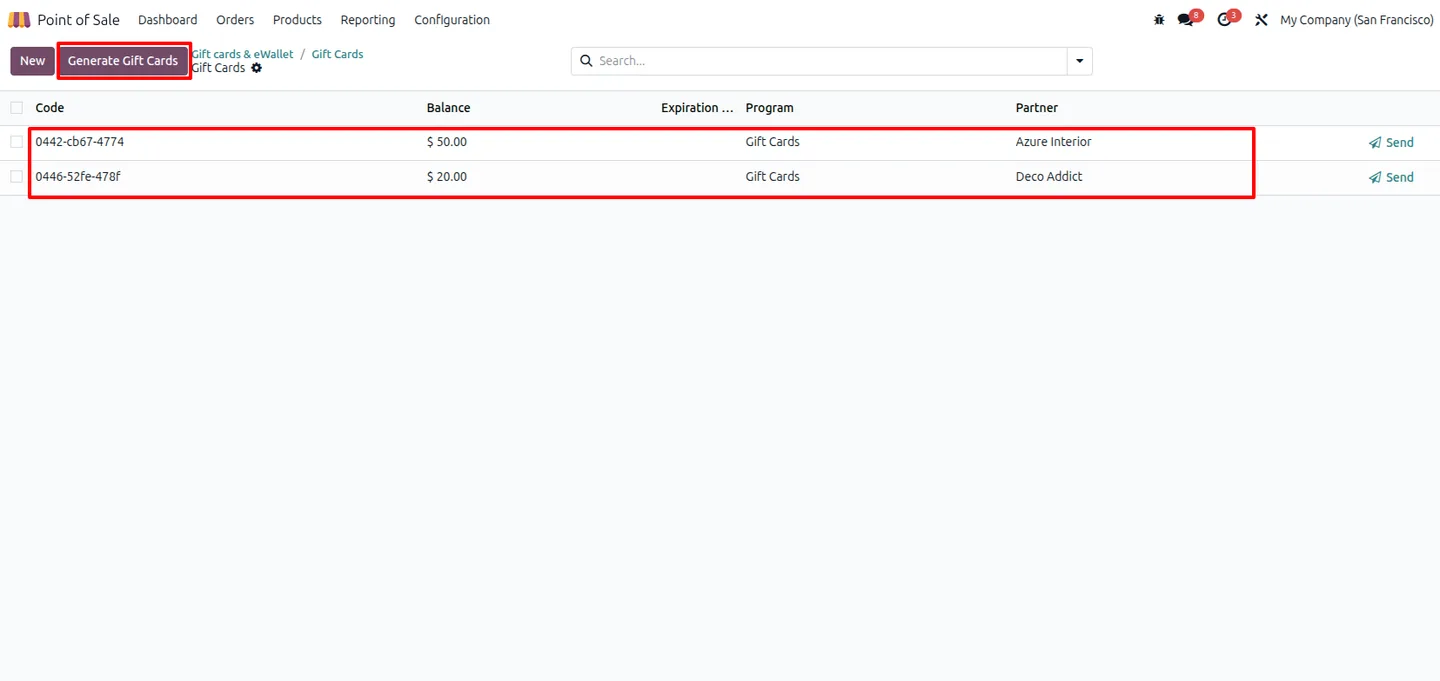
Task: Sort by the Partner column header
Action: [1036, 108]
